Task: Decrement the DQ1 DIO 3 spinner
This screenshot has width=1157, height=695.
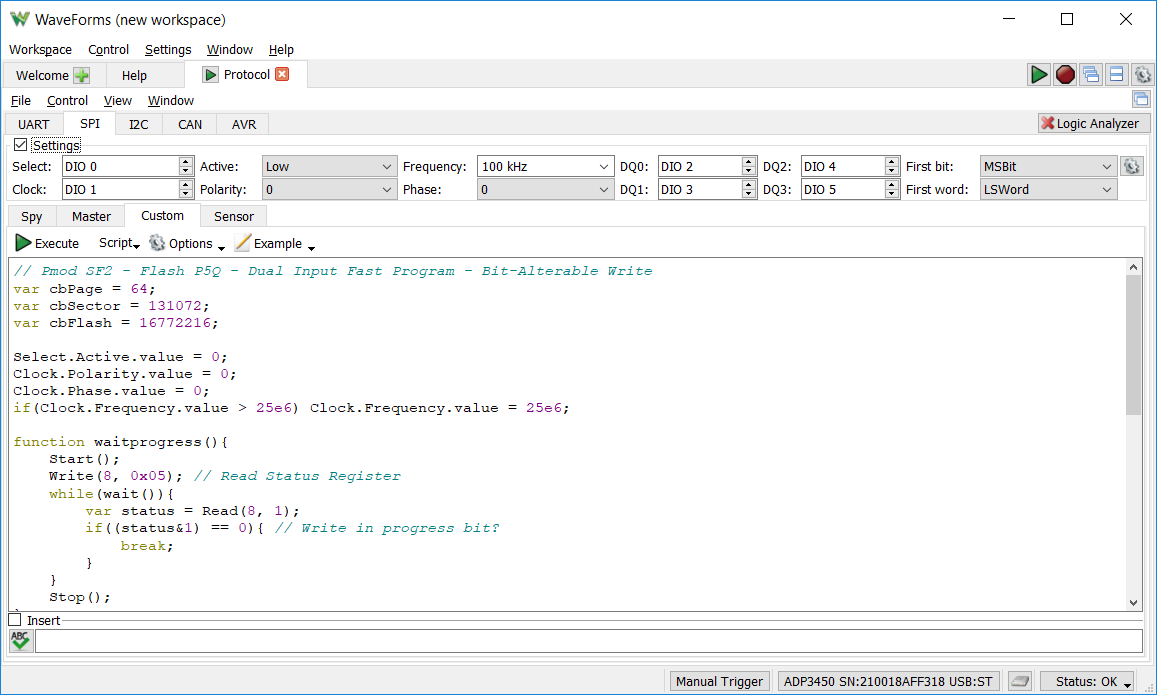Action: (x=748, y=195)
